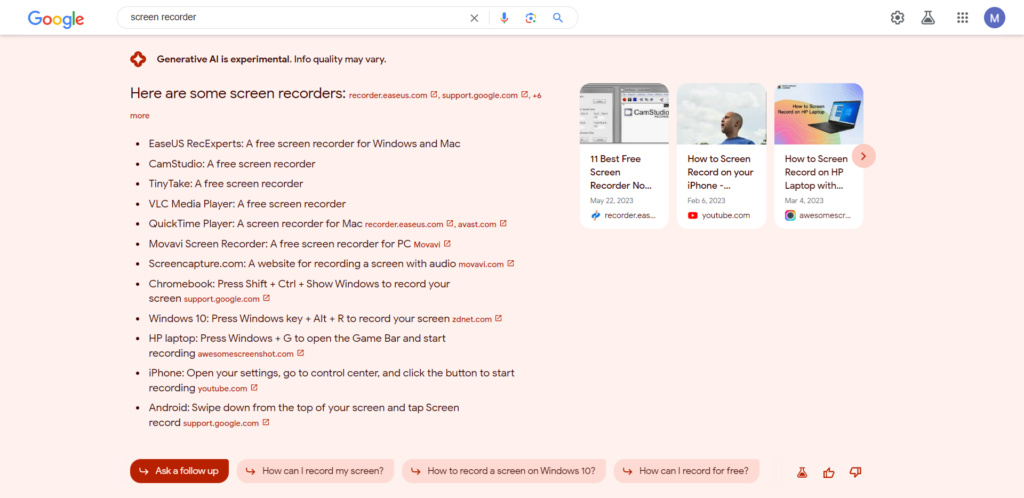
Task: Click the Generative AI sparkle icon
Action: click(x=138, y=59)
